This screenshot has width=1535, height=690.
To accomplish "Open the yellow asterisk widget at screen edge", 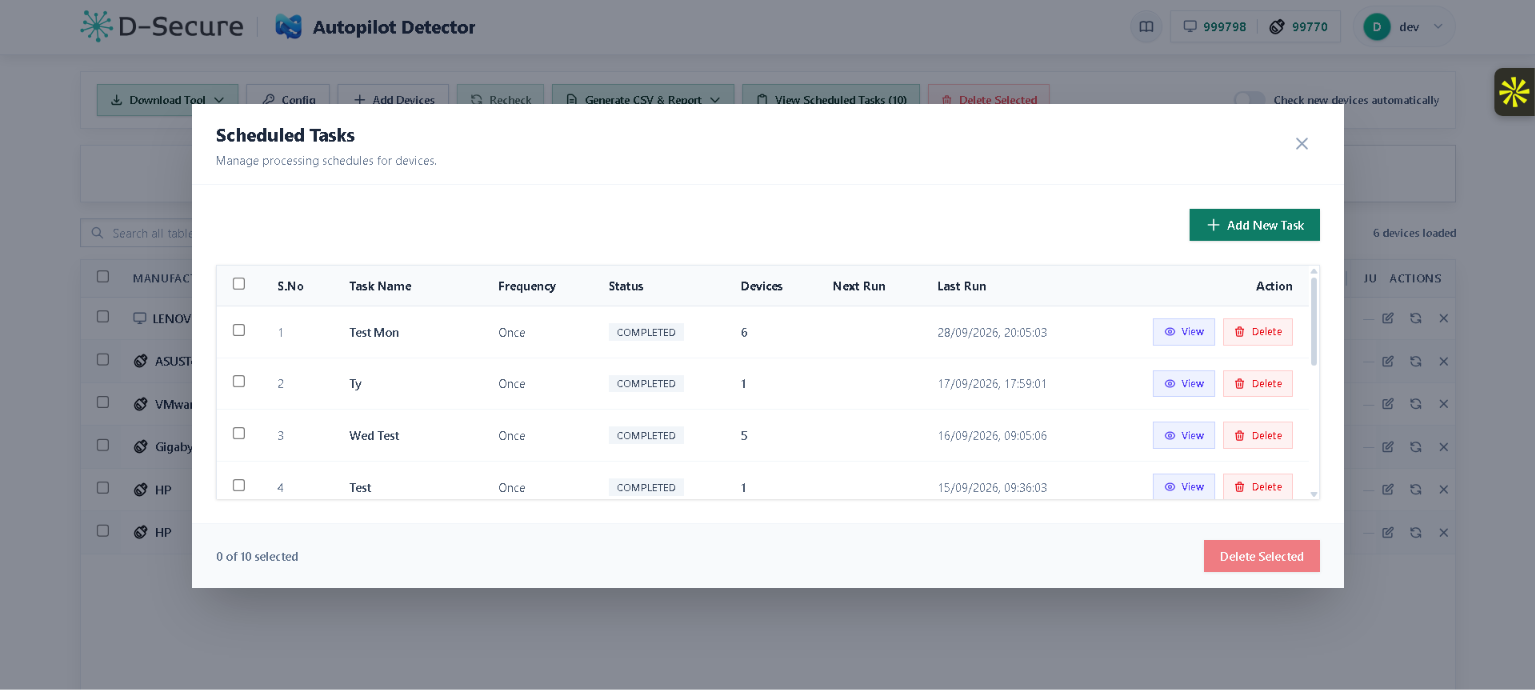I will point(1514,92).
